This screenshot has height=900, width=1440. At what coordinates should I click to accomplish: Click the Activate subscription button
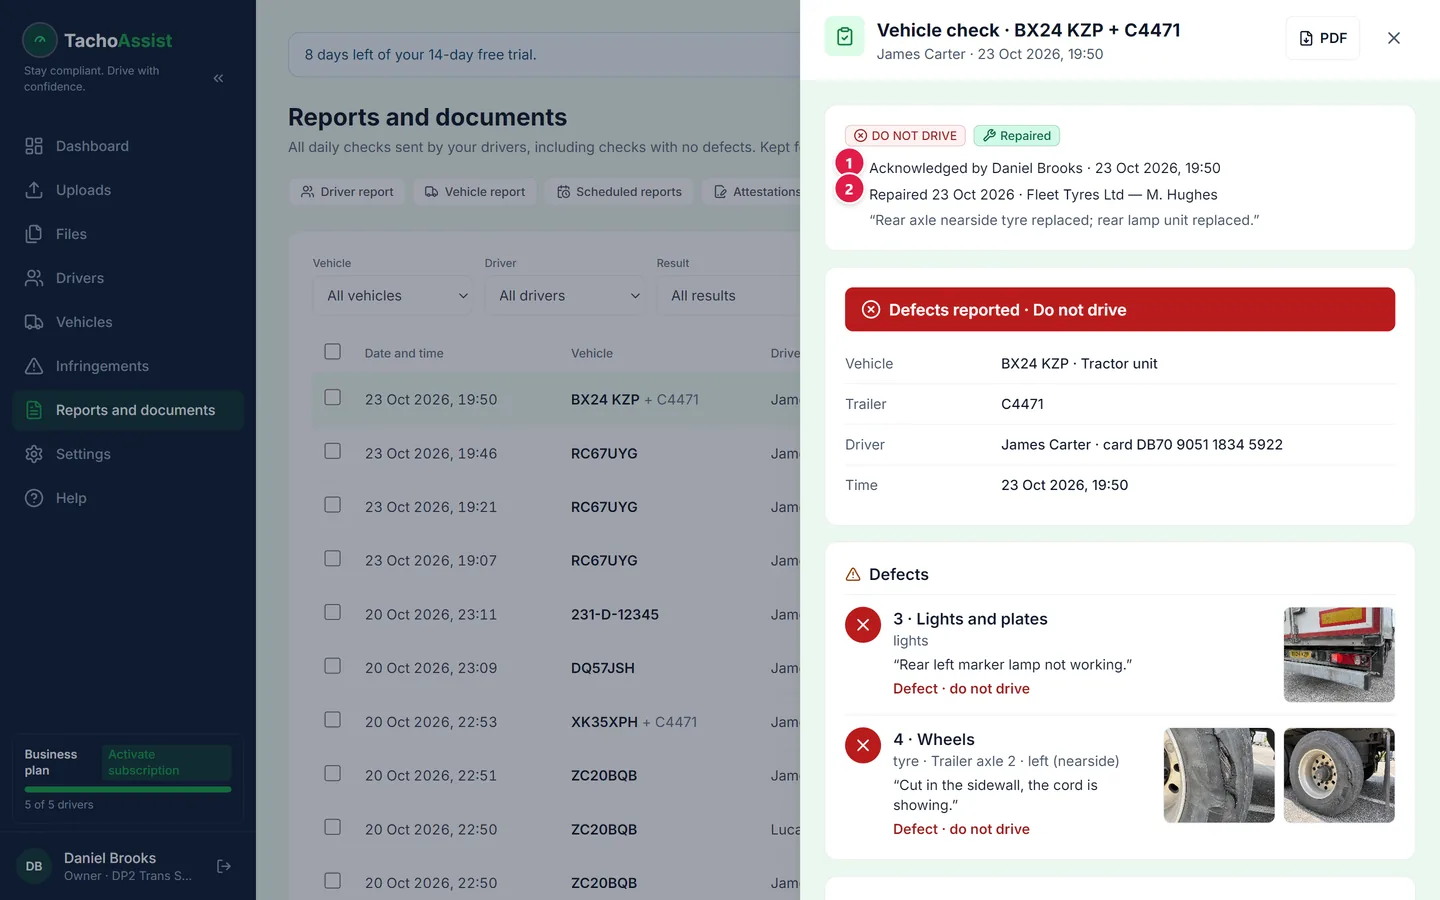(x=166, y=762)
